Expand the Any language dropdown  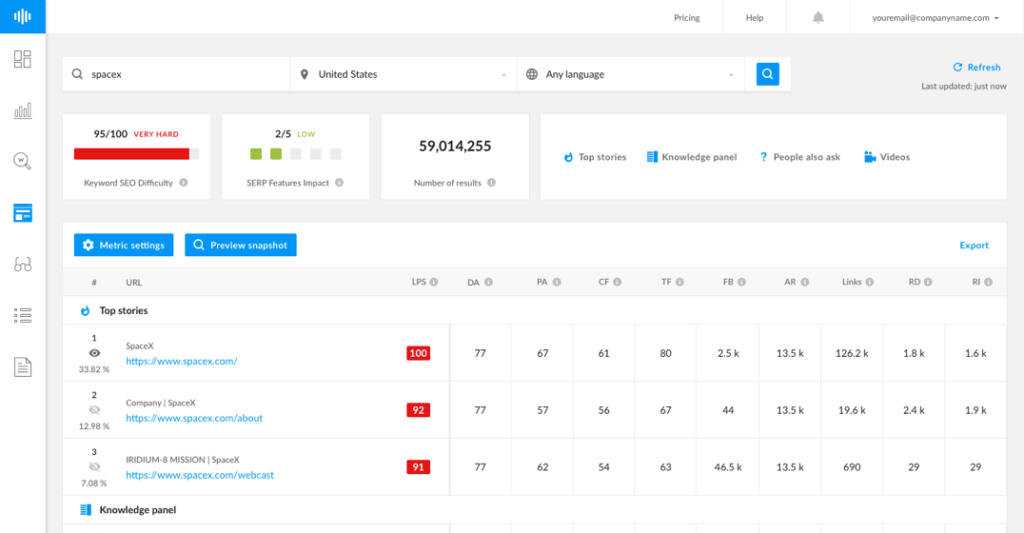pyautogui.click(x=631, y=74)
